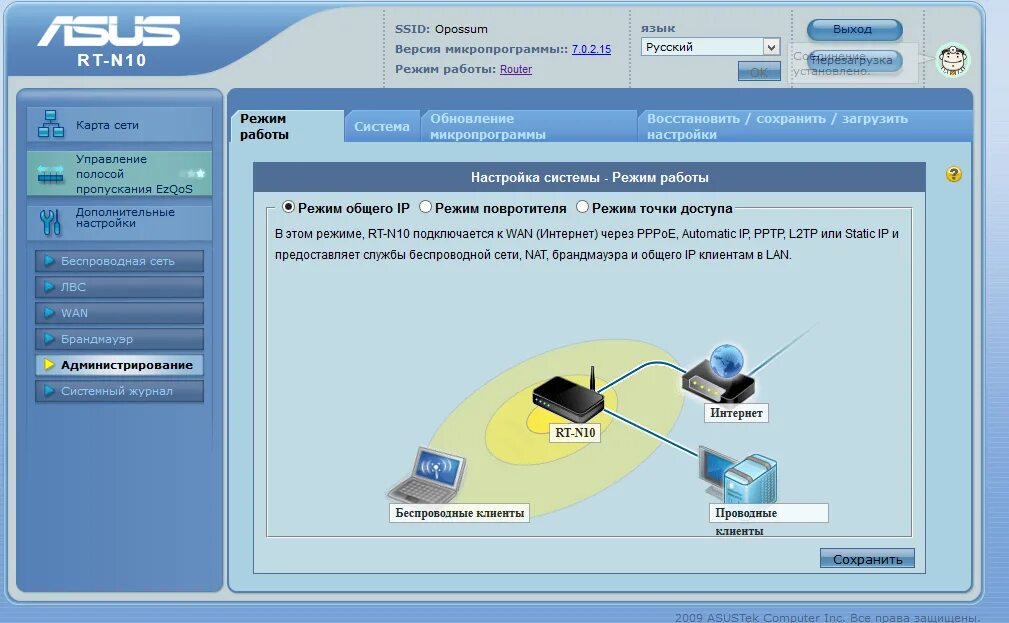
Task: Open the network map icon
Action: pos(51,124)
